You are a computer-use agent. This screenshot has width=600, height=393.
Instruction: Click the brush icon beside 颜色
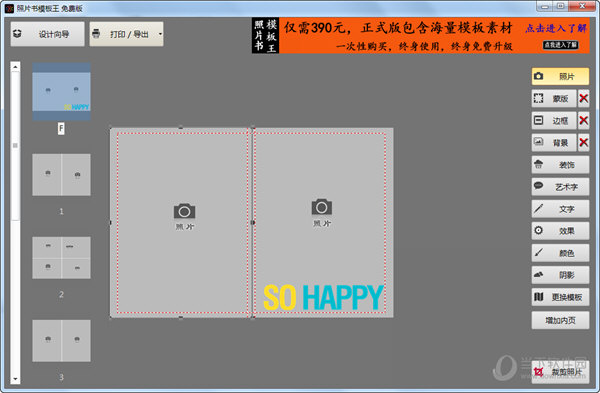click(538, 252)
